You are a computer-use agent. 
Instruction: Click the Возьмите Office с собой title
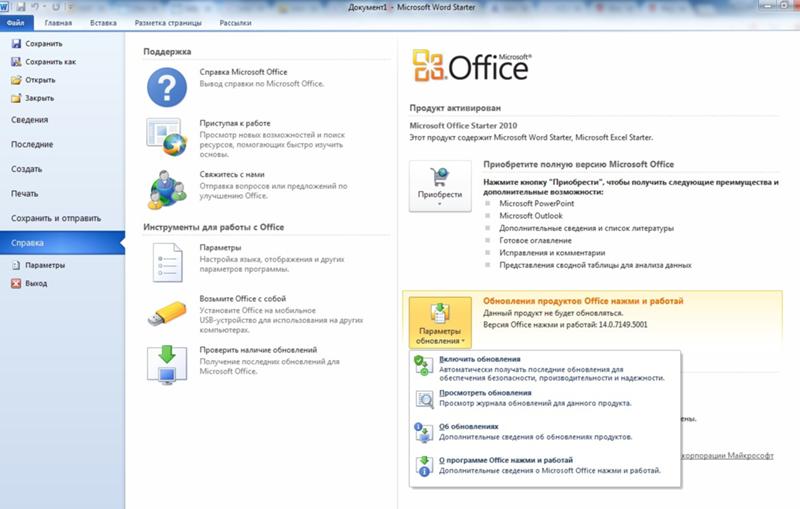[x=242, y=298]
